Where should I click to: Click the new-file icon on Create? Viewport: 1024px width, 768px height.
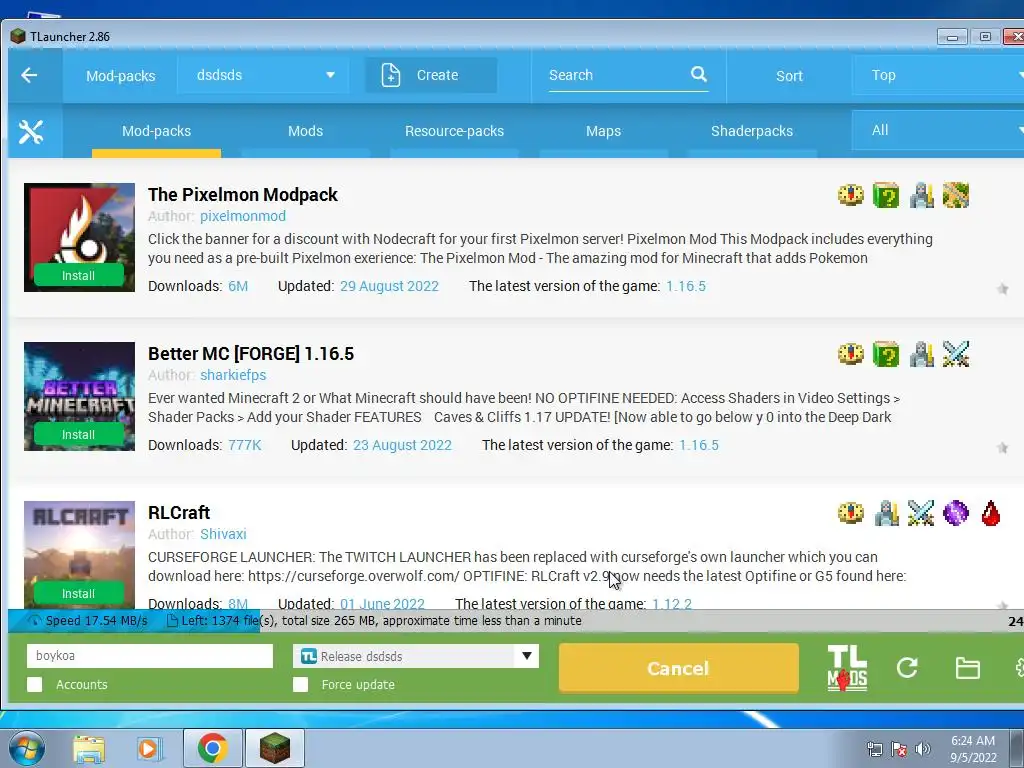(x=391, y=75)
